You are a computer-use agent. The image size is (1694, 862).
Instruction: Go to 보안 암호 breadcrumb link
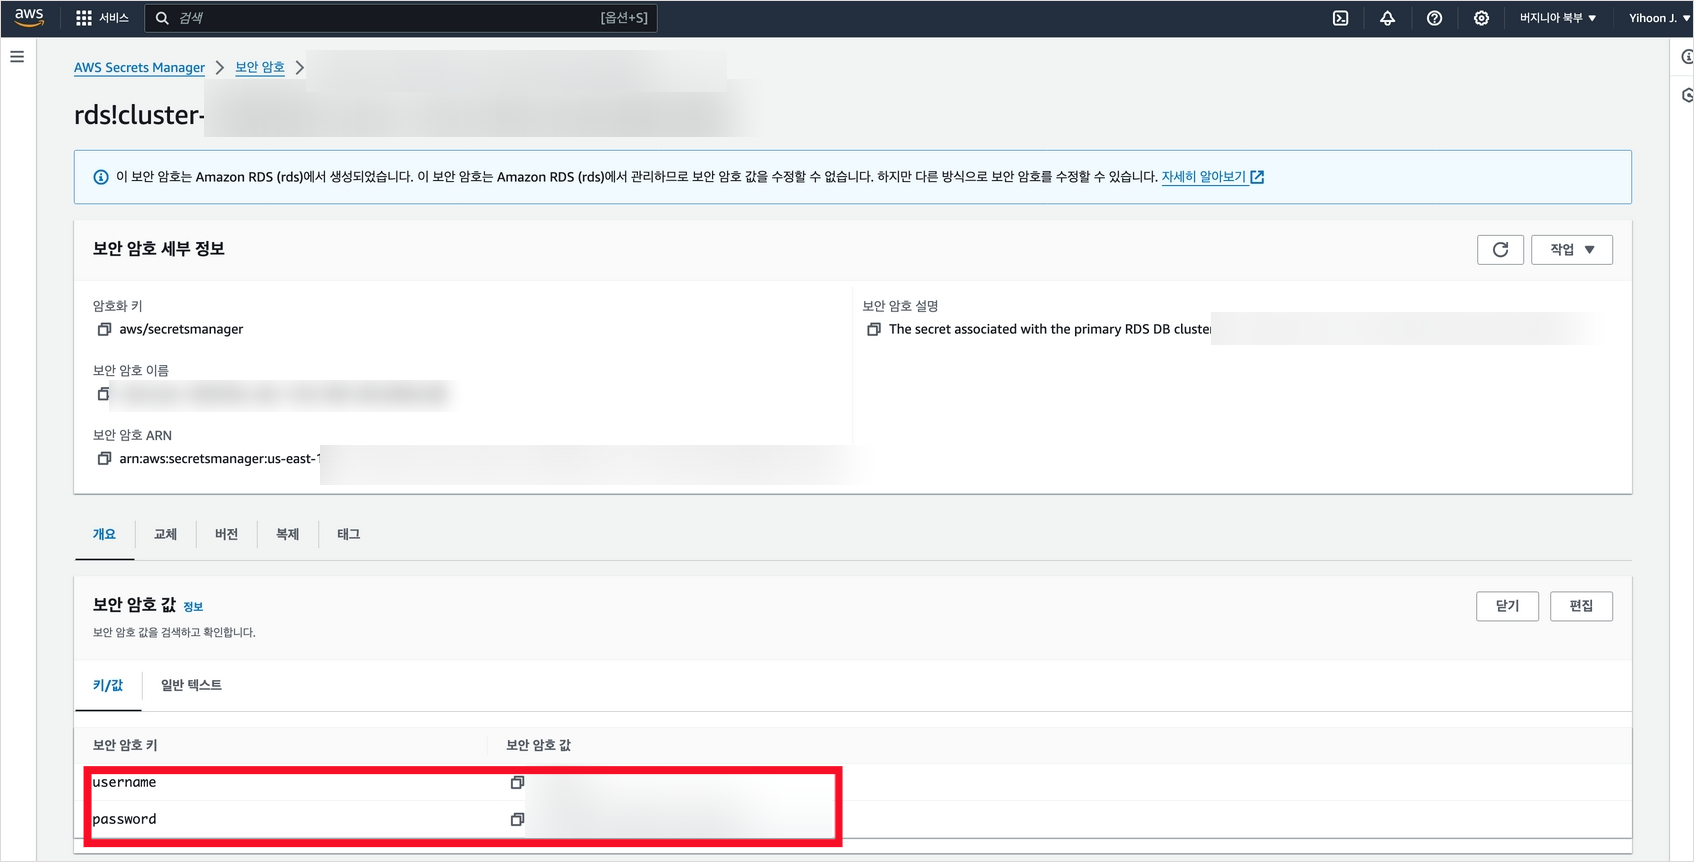tap(260, 67)
